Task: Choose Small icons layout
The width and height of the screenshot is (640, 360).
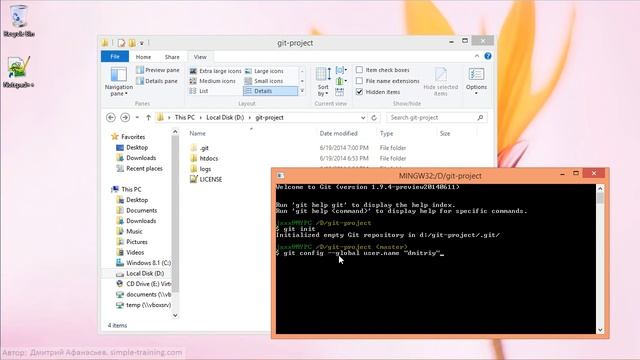Action: tap(264, 81)
